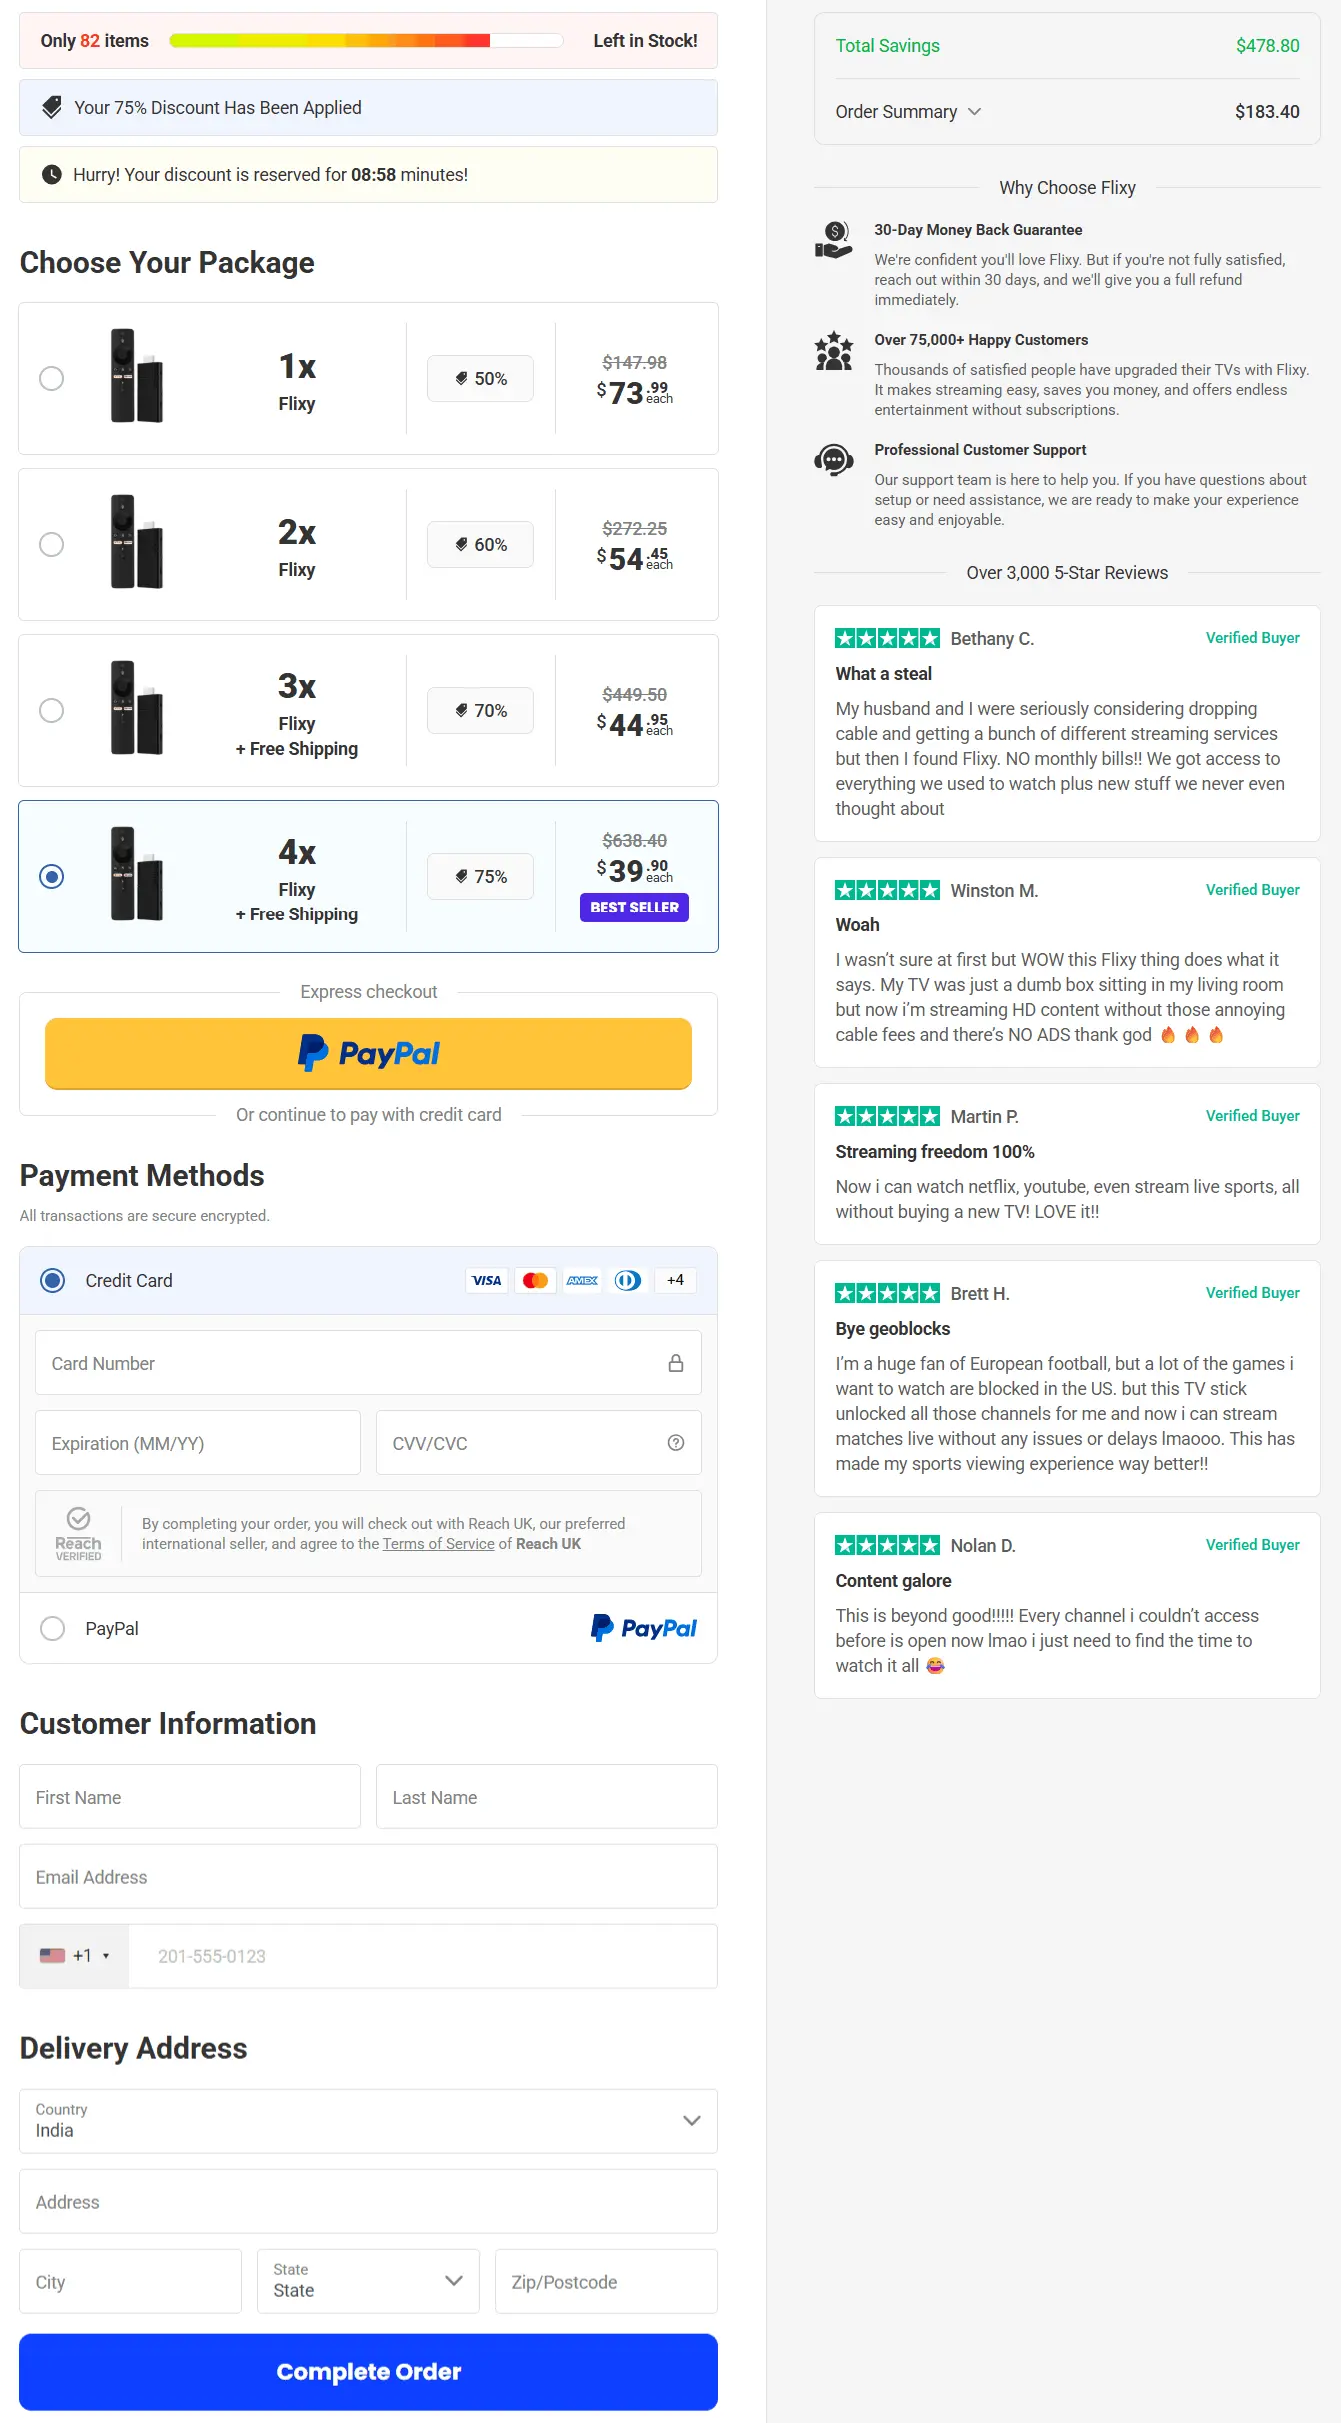Click the Mastercard payment icon
The image size is (1341, 2423).
tap(535, 1280)
